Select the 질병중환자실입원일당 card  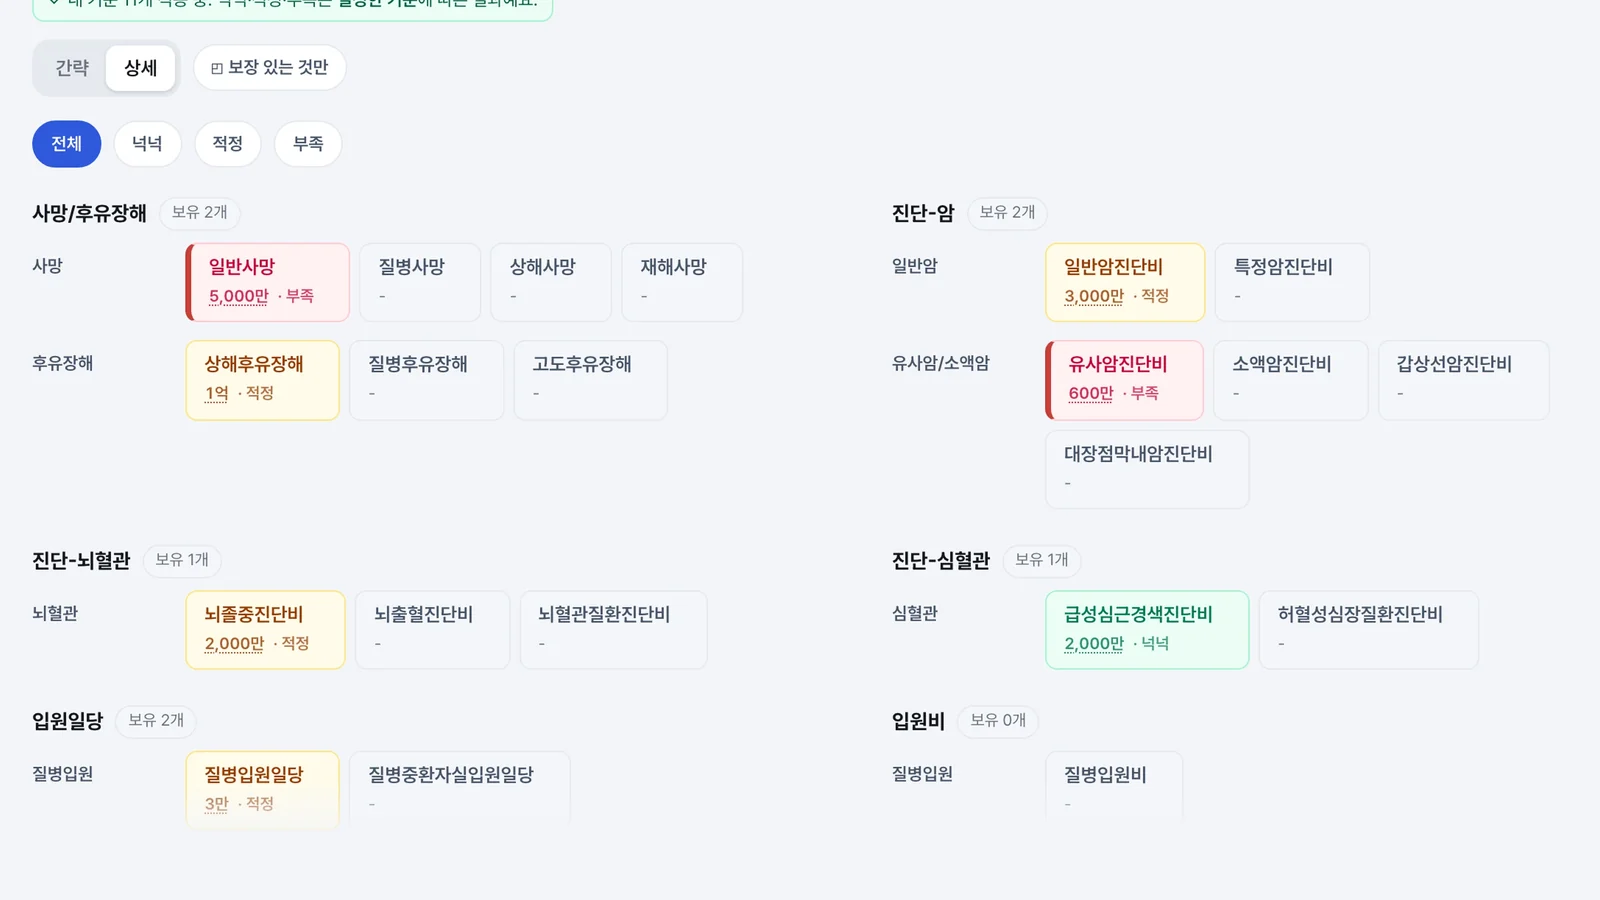(x=460, y=789)
